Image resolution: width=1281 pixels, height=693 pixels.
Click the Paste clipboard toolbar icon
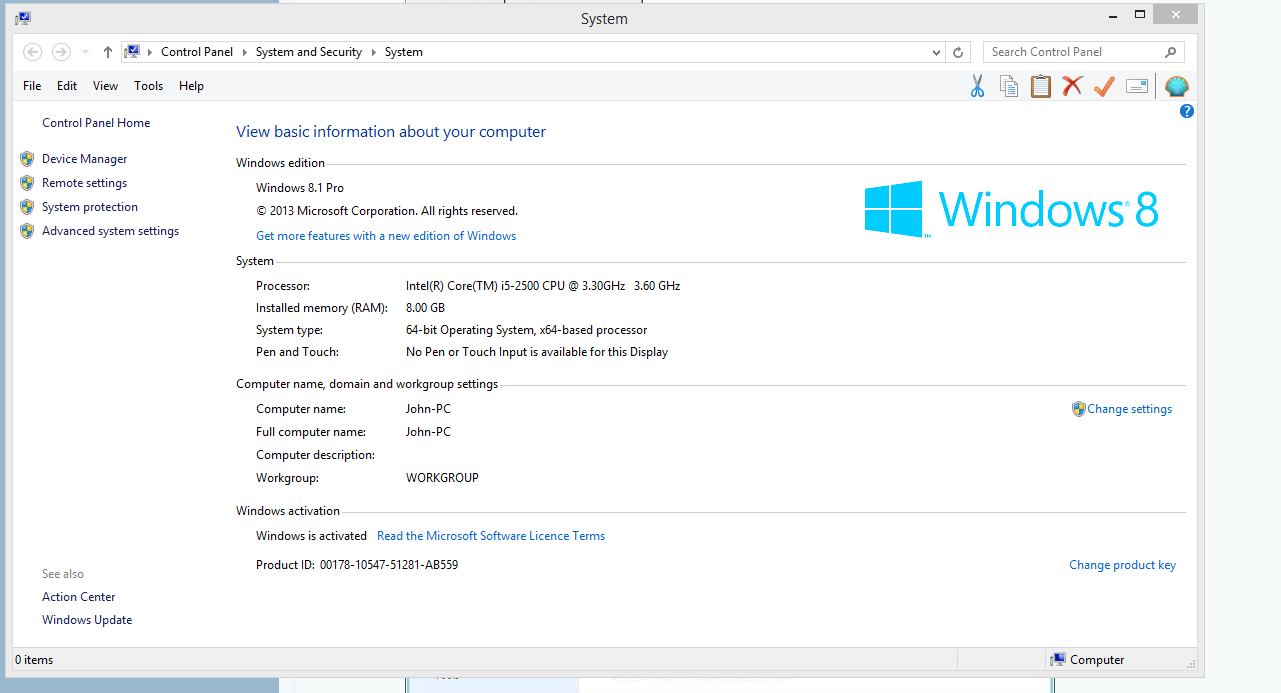point(1041,87)
